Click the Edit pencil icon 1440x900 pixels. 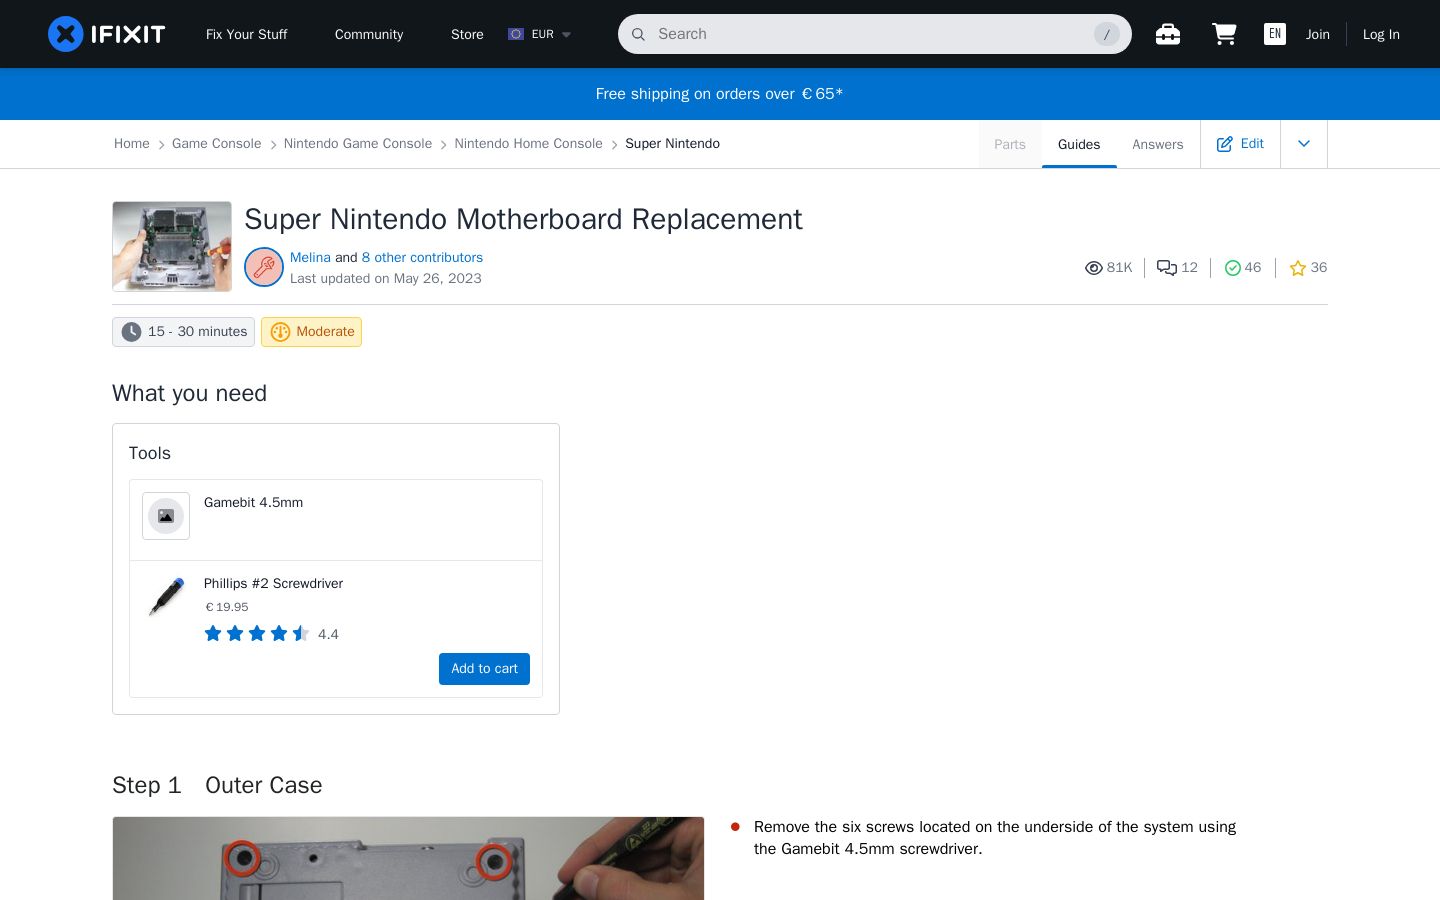pyautogui.click(x=1224, y=144)
